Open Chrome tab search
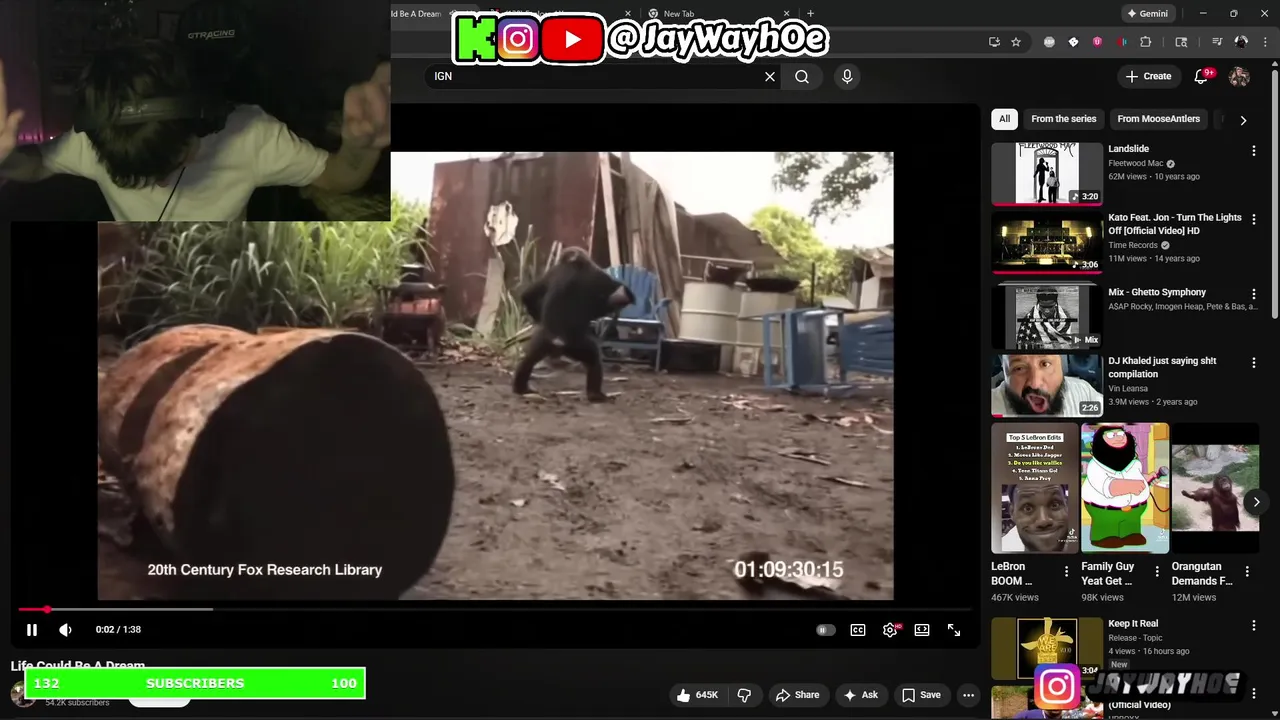 (x=1181, y=42)
